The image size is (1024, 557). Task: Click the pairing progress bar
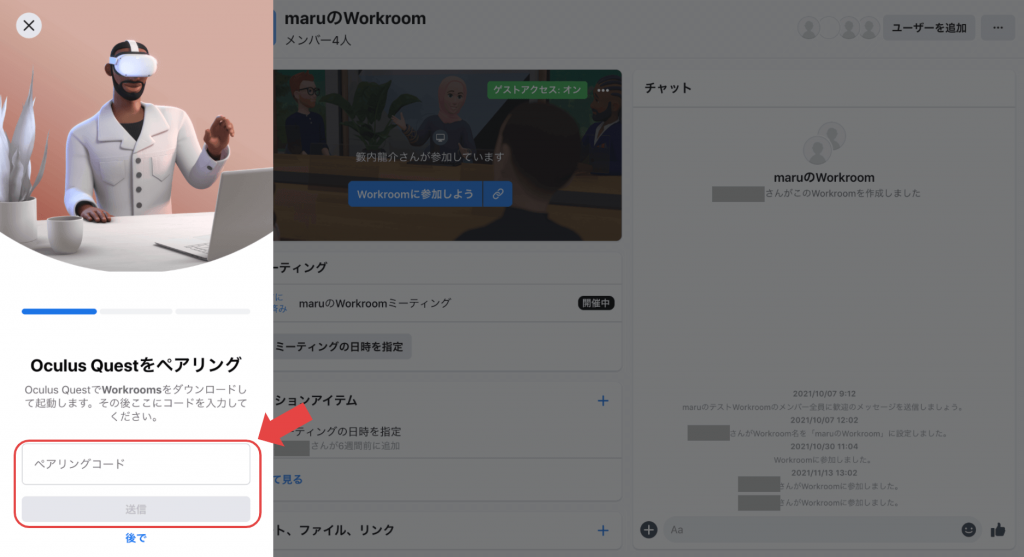point(136,311)
